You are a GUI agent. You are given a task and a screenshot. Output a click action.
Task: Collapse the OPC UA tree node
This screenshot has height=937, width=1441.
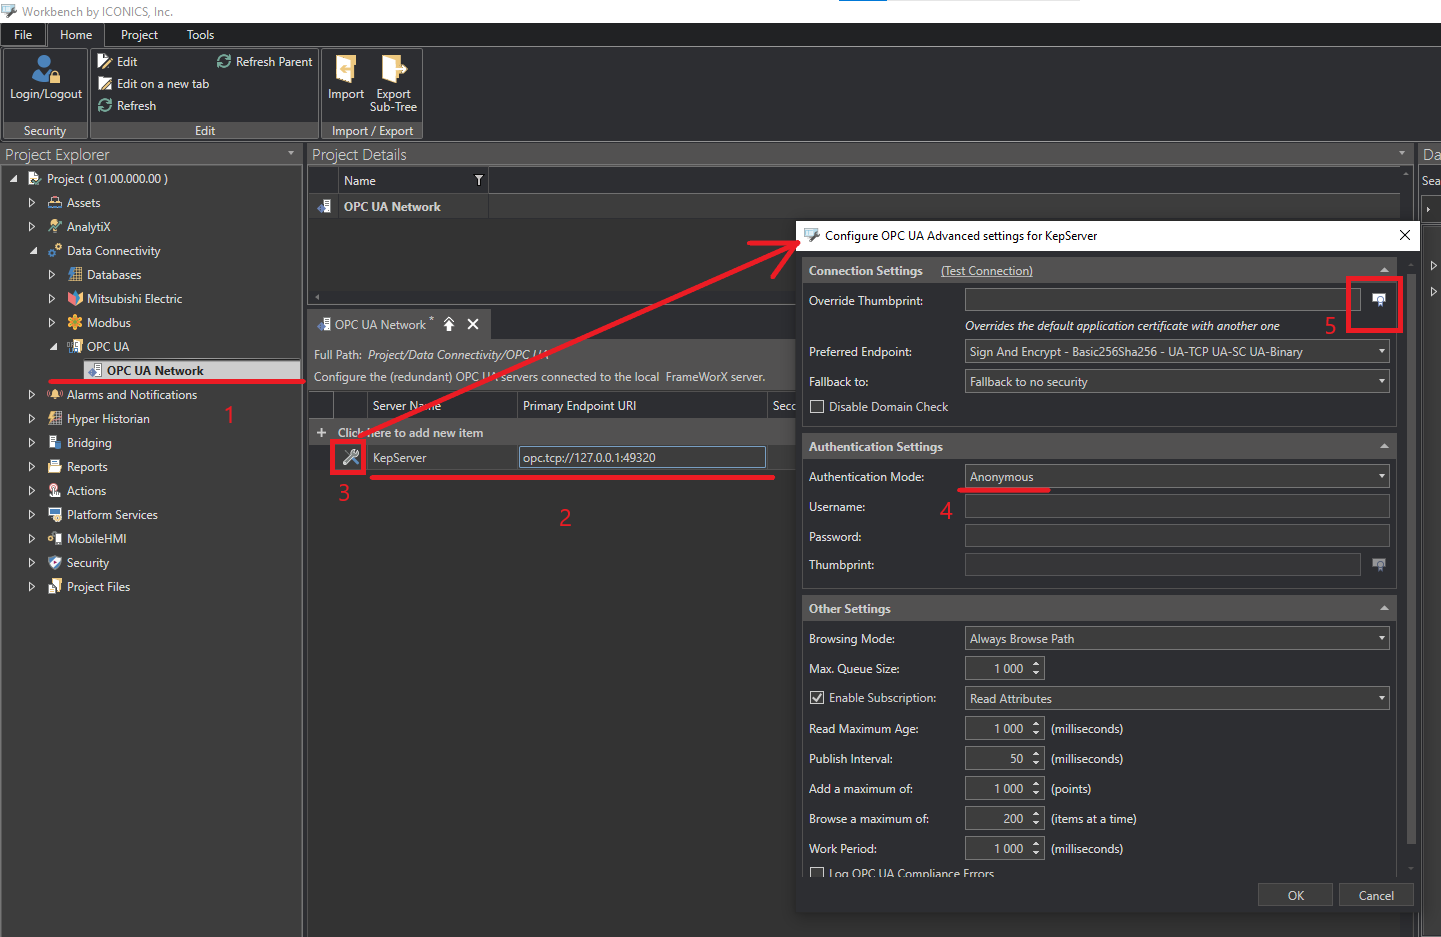[52, 347]
